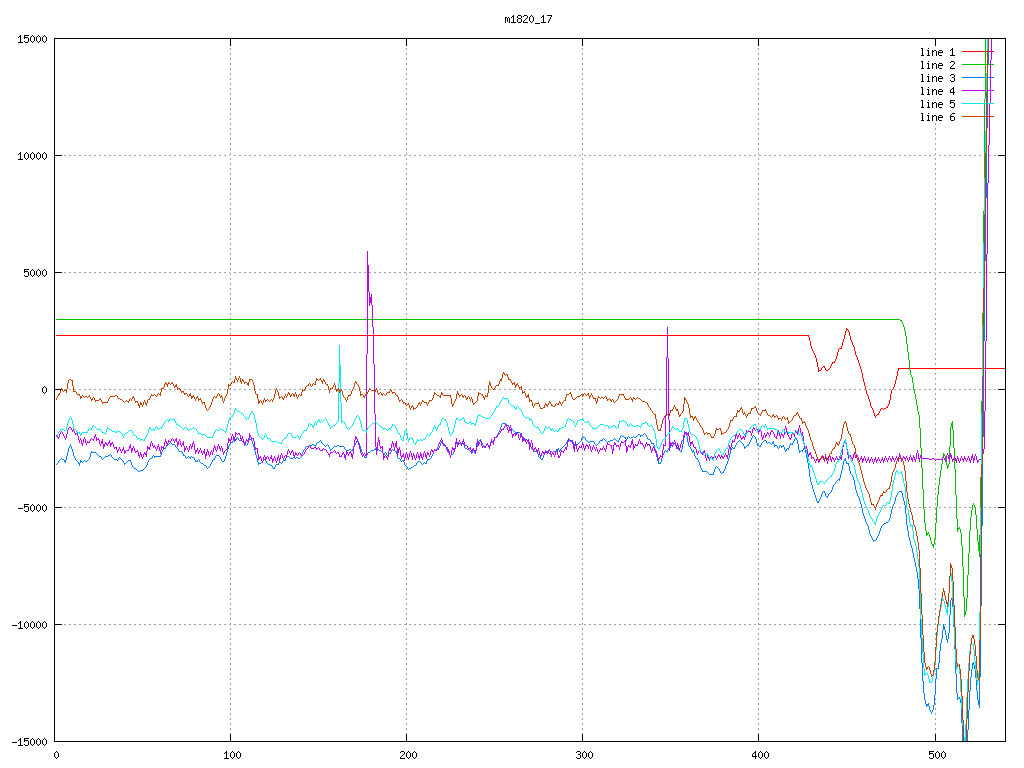Select the "line 4" legend label
The width and height of the screenshot is (1024, 768).
(937, 91)
